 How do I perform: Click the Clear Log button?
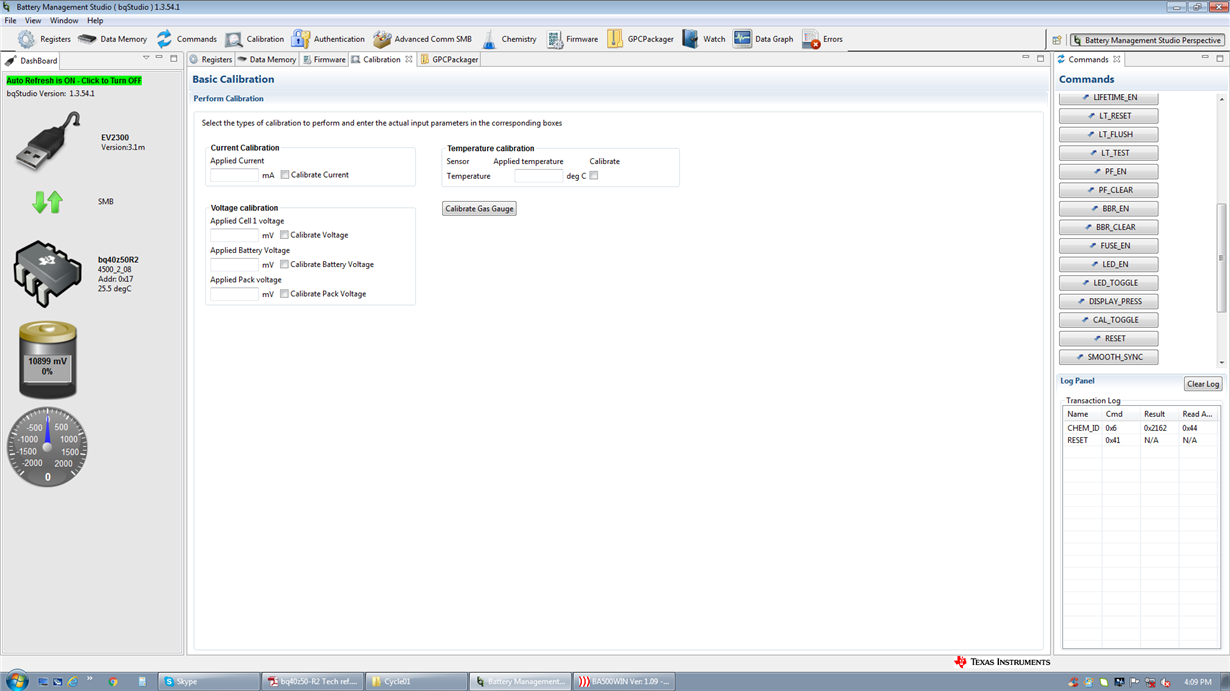(1202, 384)
